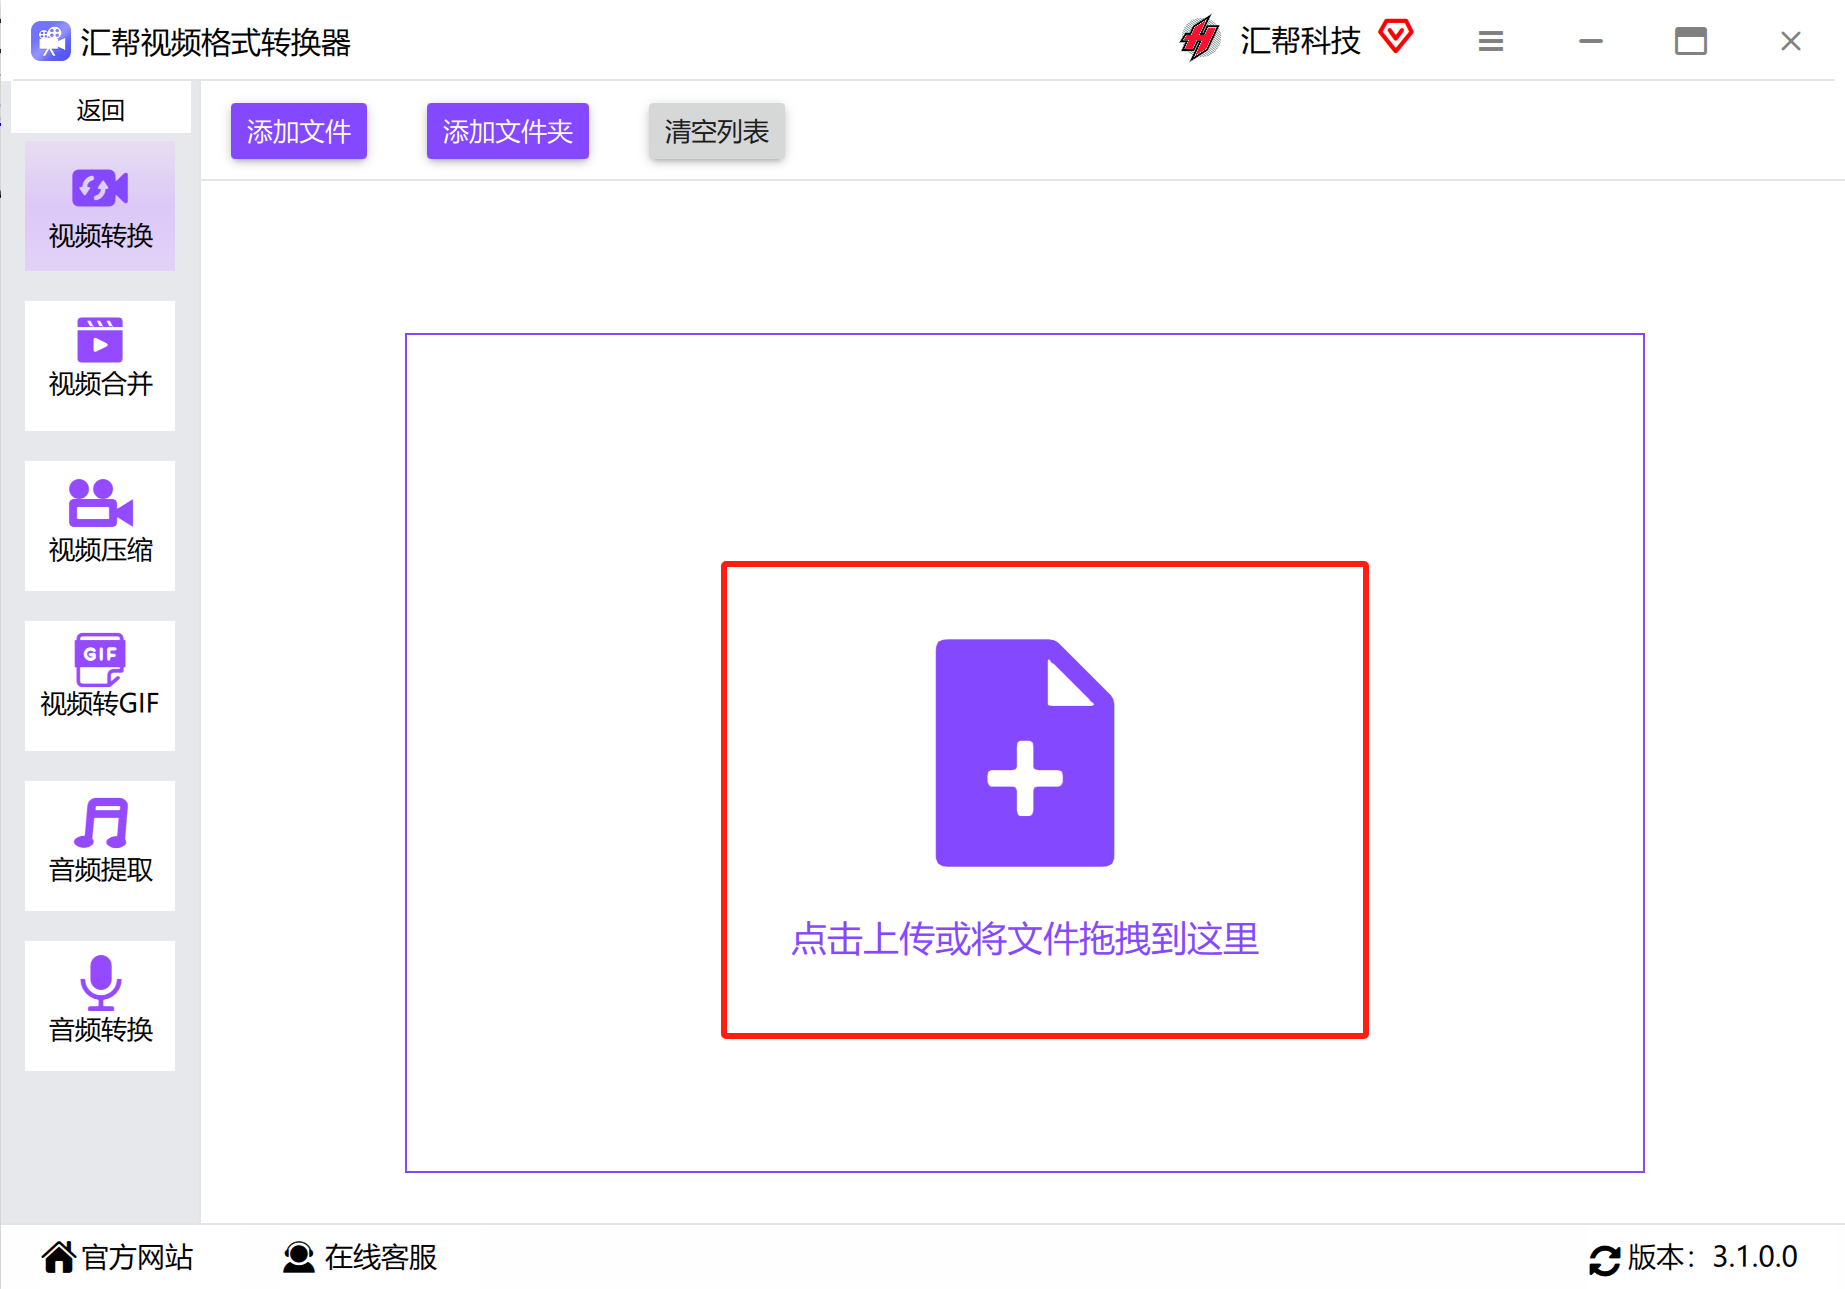This screenshot has width=1845, height=1289.
Task: Select the 视频转换 sidebar icon
Action: [x=100, y=188]
